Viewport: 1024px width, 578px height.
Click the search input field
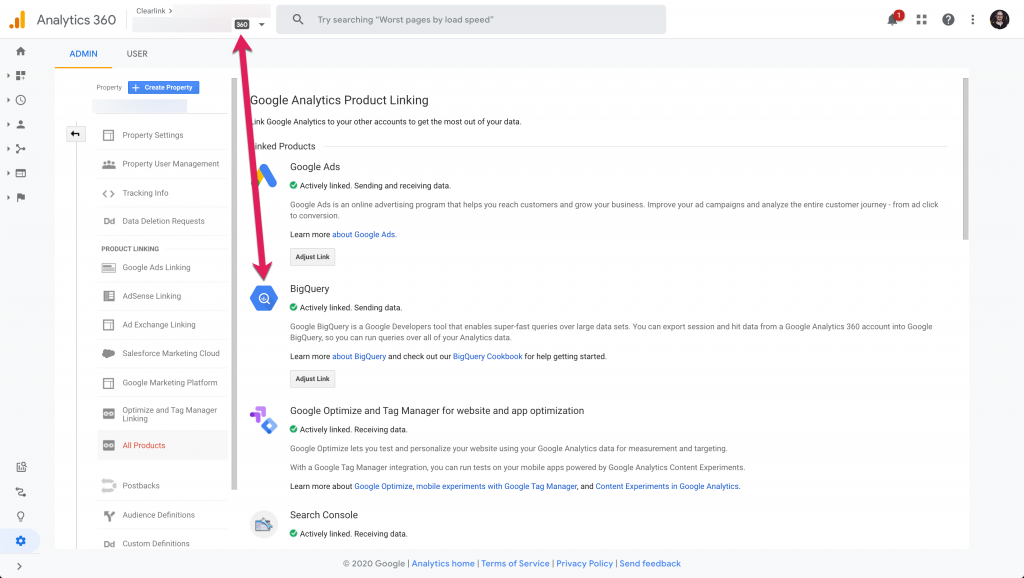471,20
